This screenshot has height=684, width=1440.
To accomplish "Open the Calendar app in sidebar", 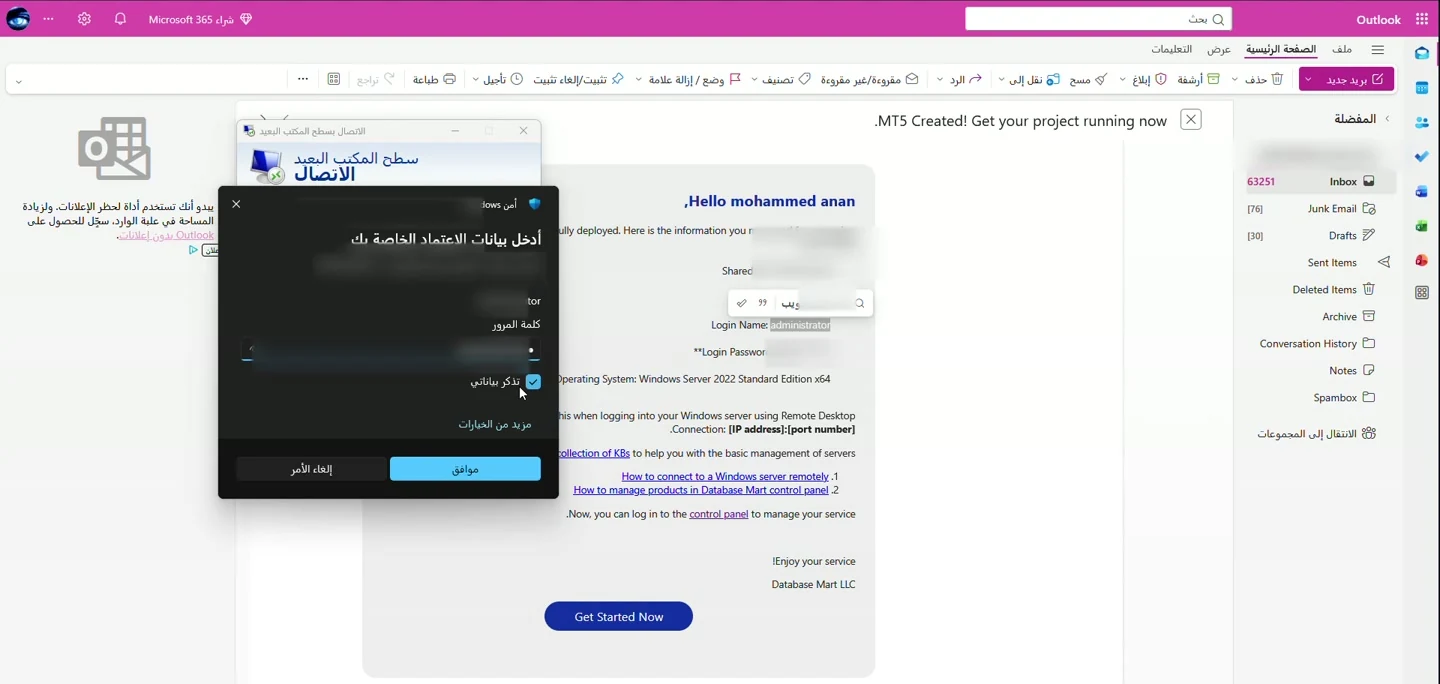I will [1422, 88].
